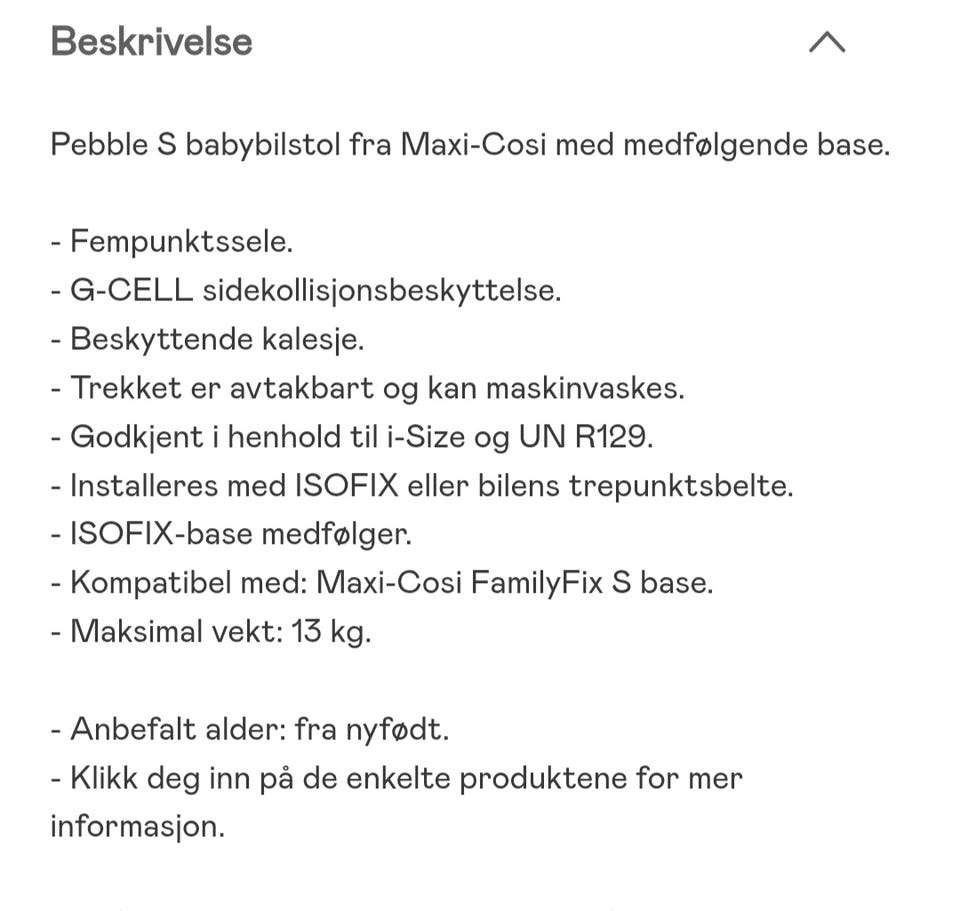
Task: Click the word informasjon on last line
Action: click(138, 827)
